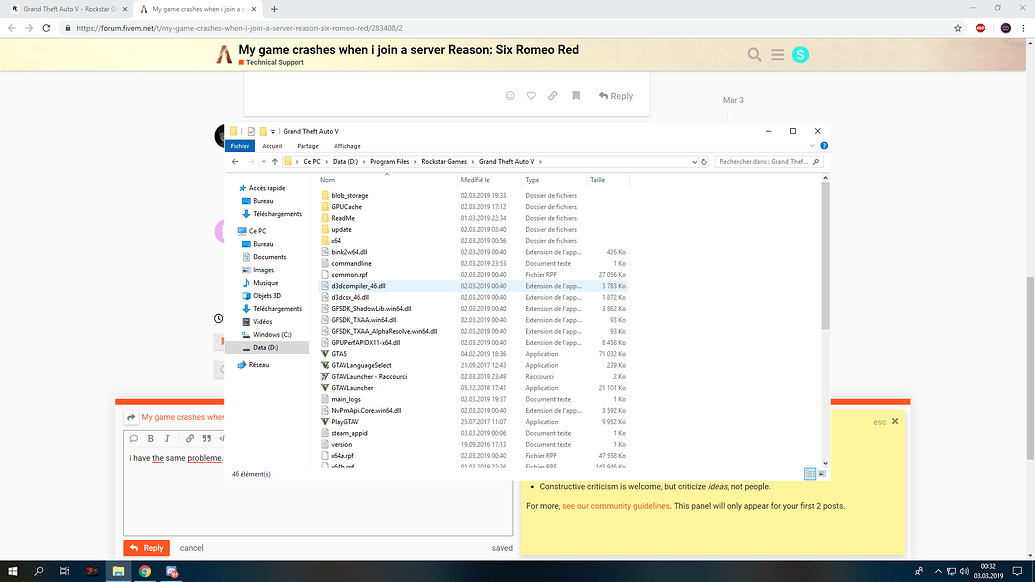1035x582 pixels.
Task: Open Task View on the taskbar
Action: point(64,571)
